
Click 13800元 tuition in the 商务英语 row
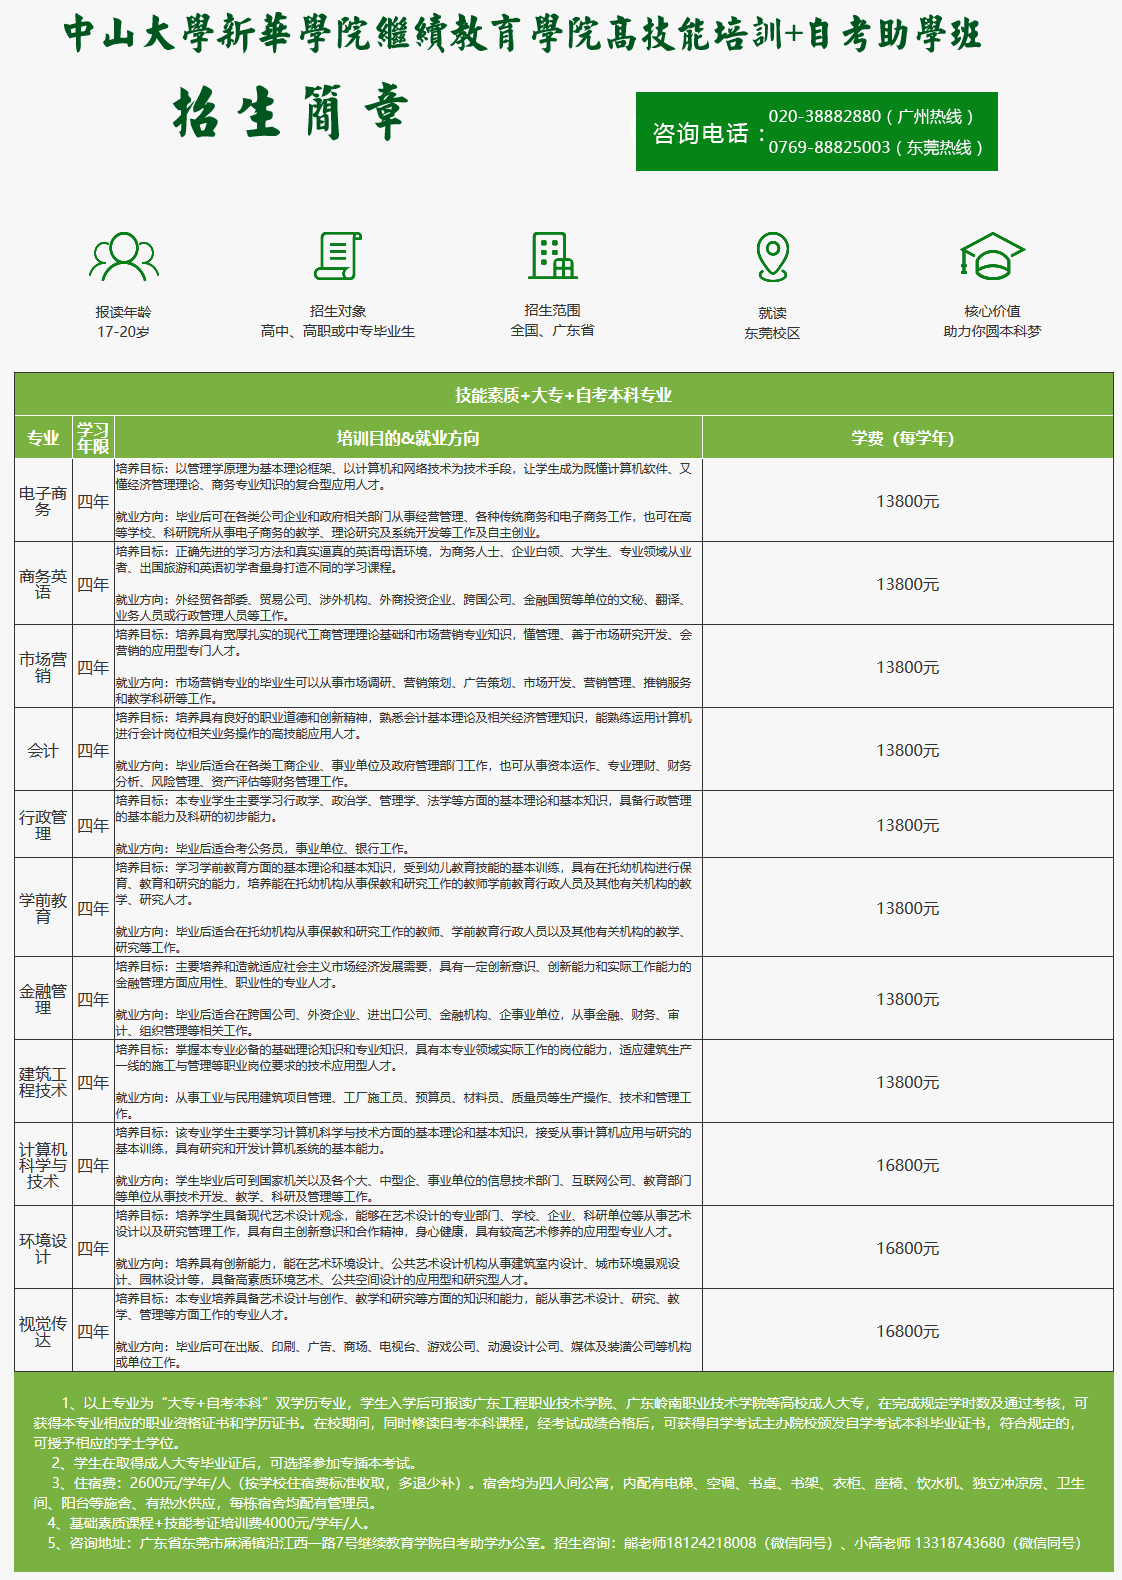coord(908,584)
